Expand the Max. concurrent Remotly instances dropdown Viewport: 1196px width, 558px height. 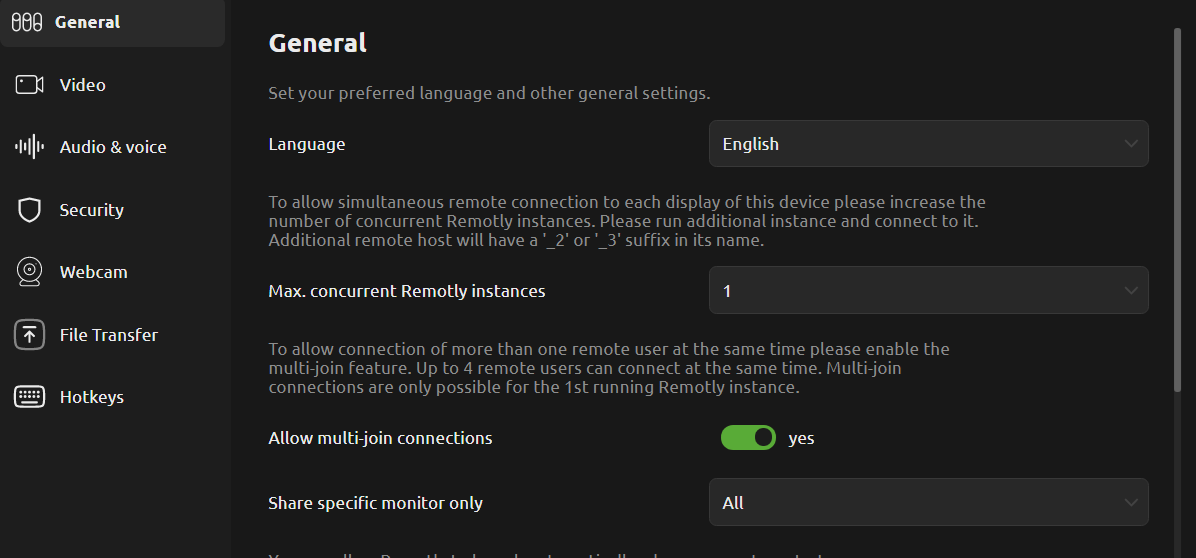point(928,290)
